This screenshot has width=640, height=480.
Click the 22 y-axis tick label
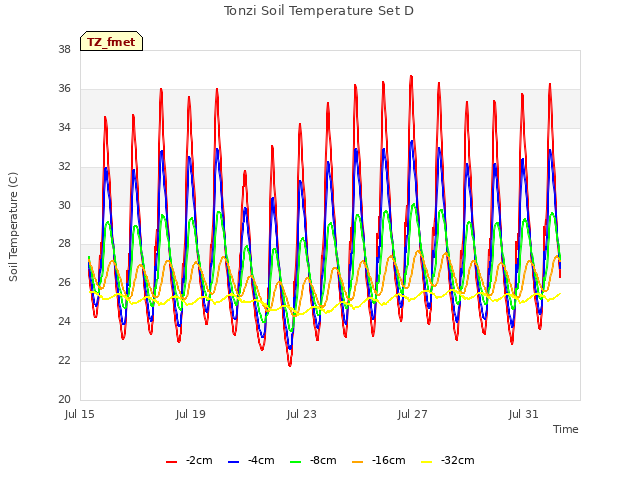pos(64,360)
